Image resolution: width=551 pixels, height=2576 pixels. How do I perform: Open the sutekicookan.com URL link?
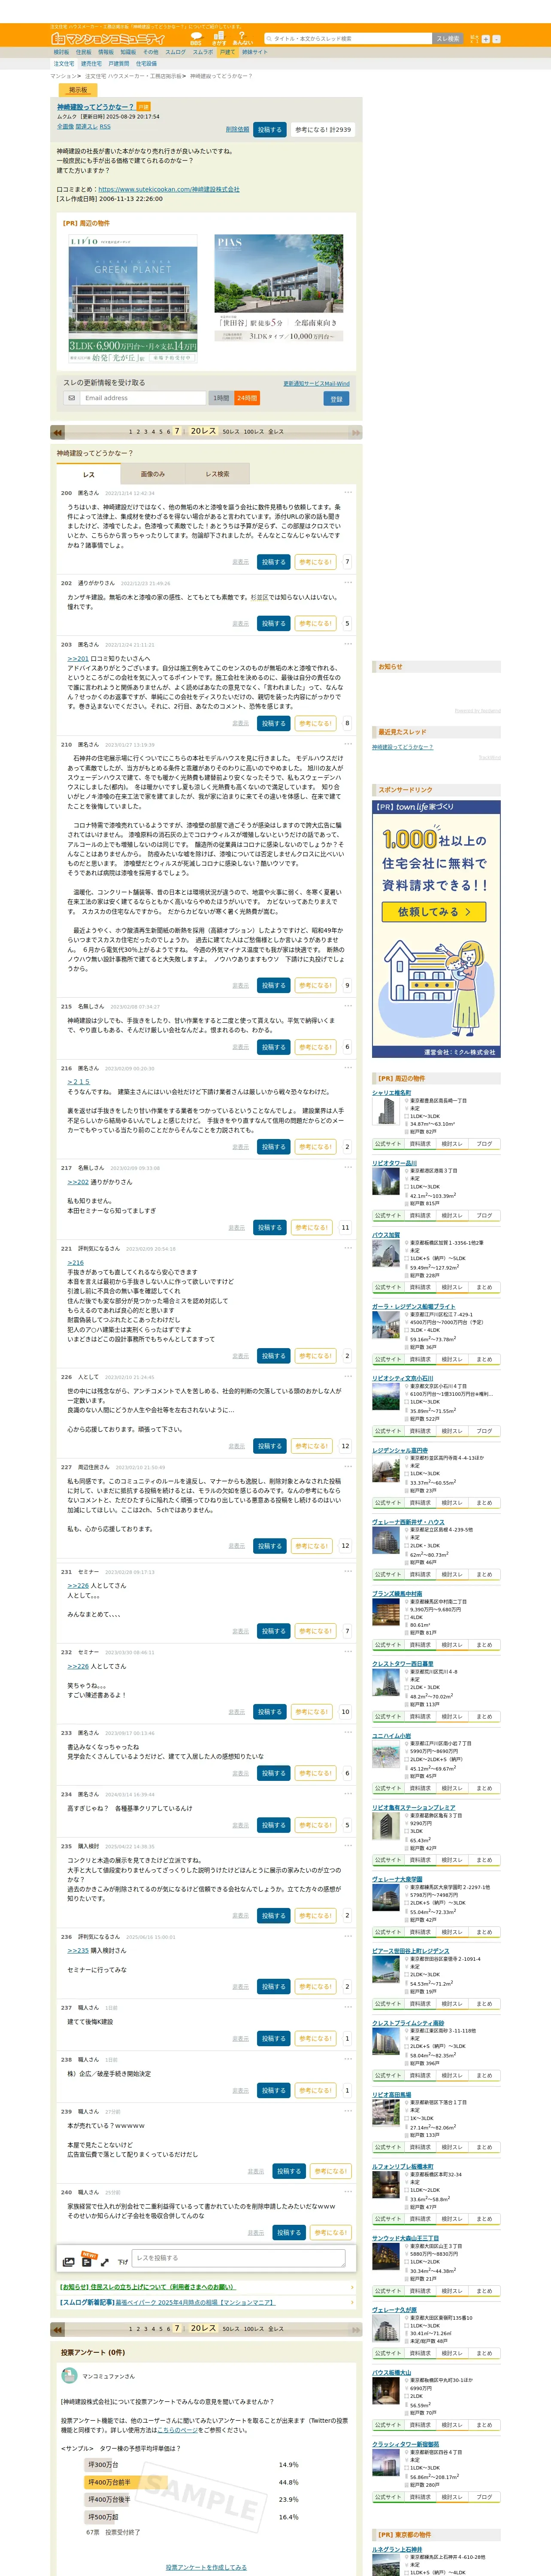click(x=169, y=189)
